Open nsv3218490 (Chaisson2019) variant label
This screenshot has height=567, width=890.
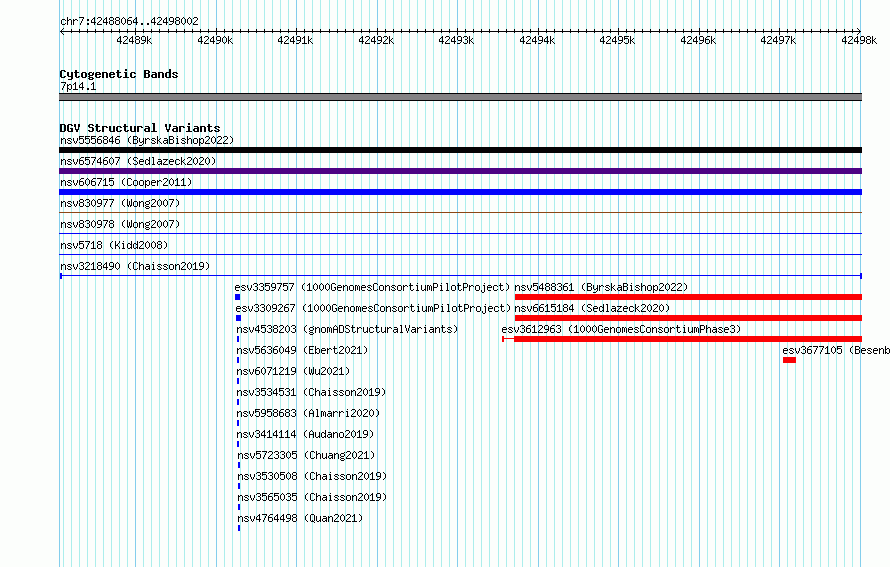(135, 266)
